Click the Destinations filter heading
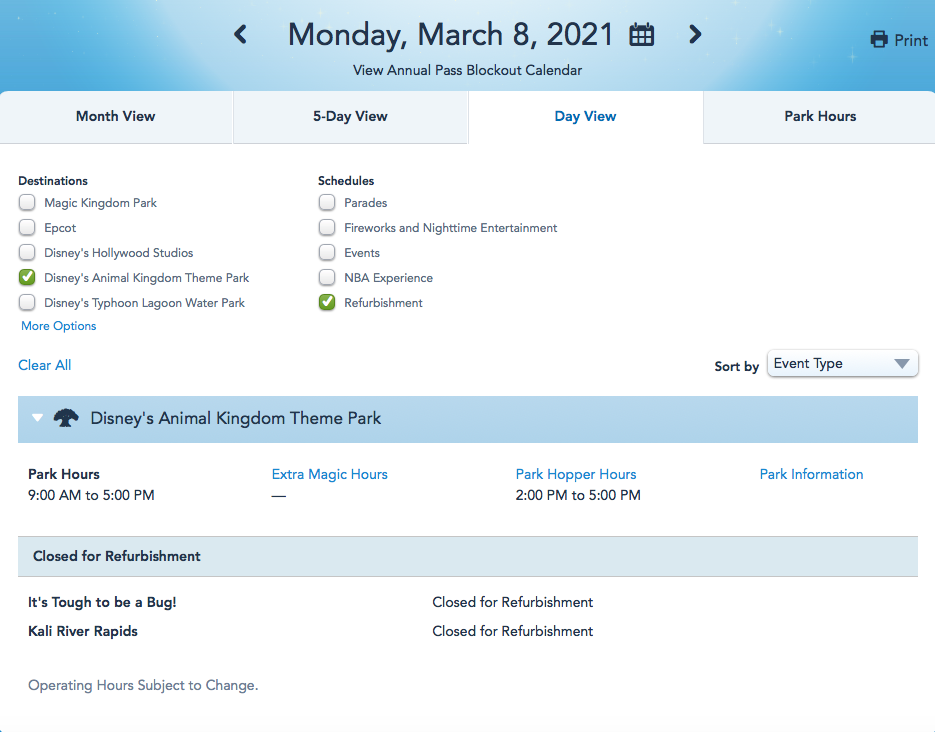The height and width of the screenshot is (732, 935). [53, 181]
